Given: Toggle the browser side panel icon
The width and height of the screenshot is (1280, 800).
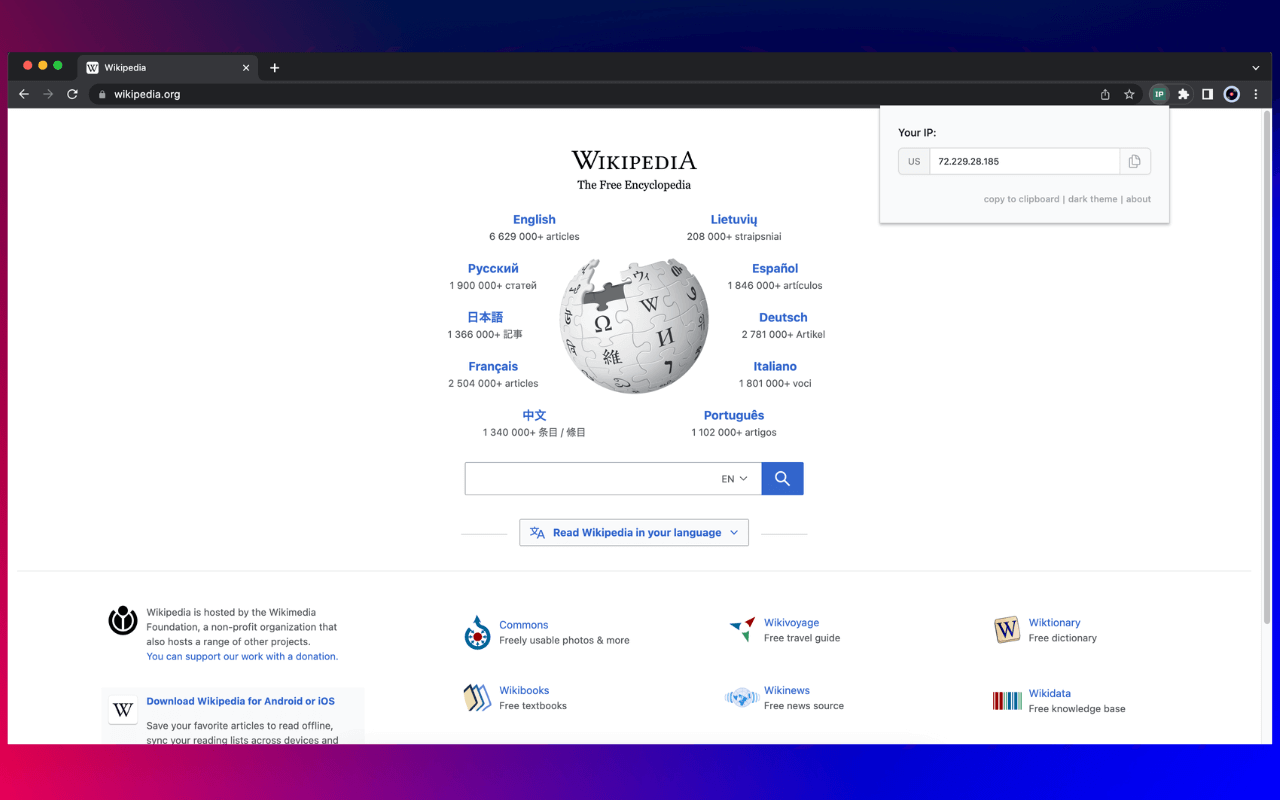Looking at the screenshot, I should click(1207, 94).
